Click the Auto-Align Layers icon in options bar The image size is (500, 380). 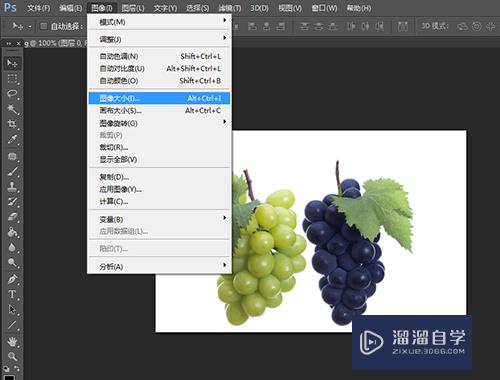point(403,26)
